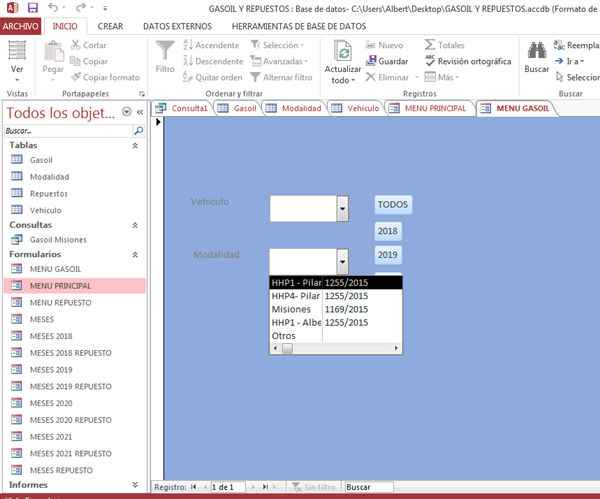Viewport: 600px width, 499px height.
Task: Open the Ver (views) button
Action: [17, 61]
